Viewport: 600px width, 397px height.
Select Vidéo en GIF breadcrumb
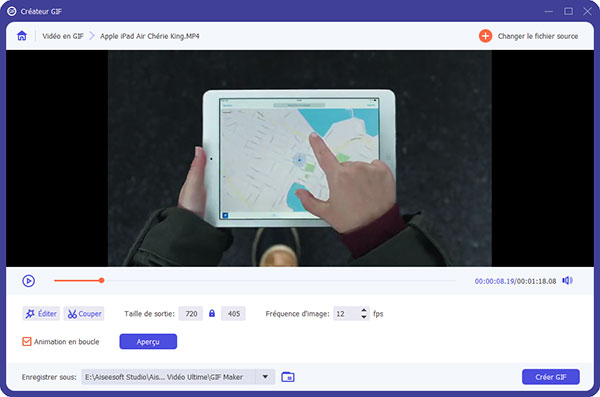pyautogui.click(x=63, y=36)
